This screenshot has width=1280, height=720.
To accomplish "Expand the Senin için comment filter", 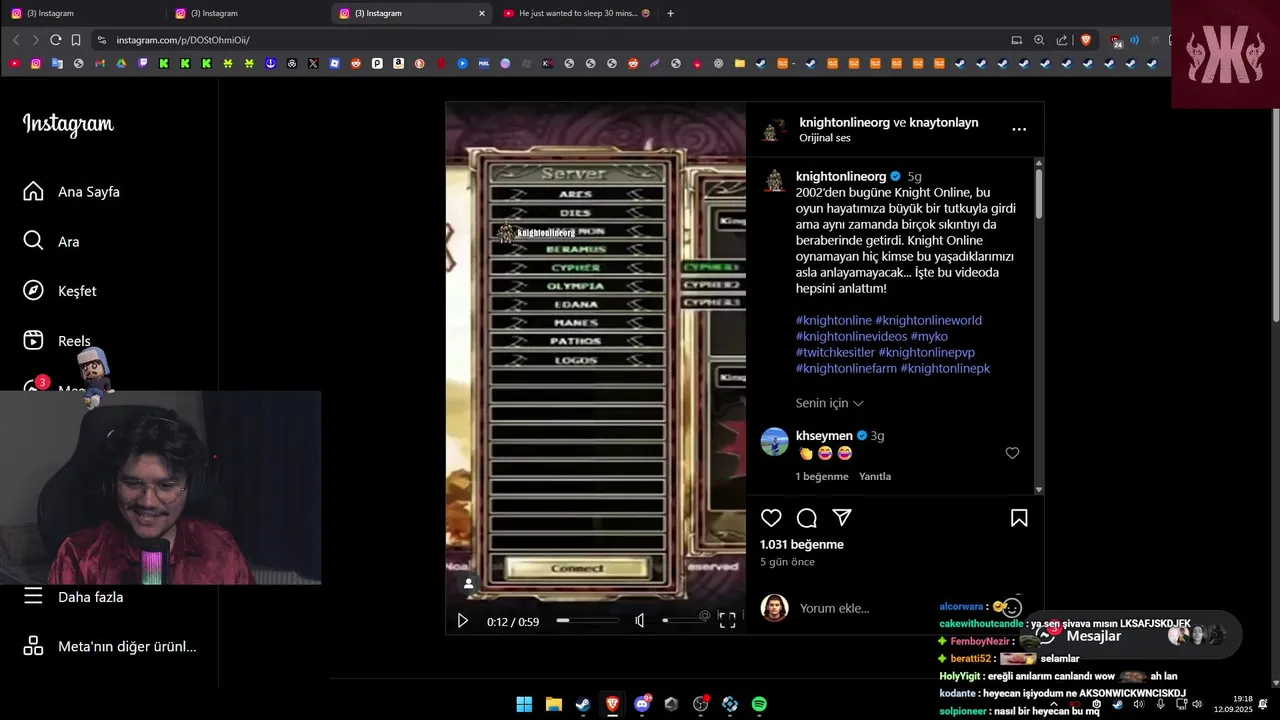I will 829,403.
